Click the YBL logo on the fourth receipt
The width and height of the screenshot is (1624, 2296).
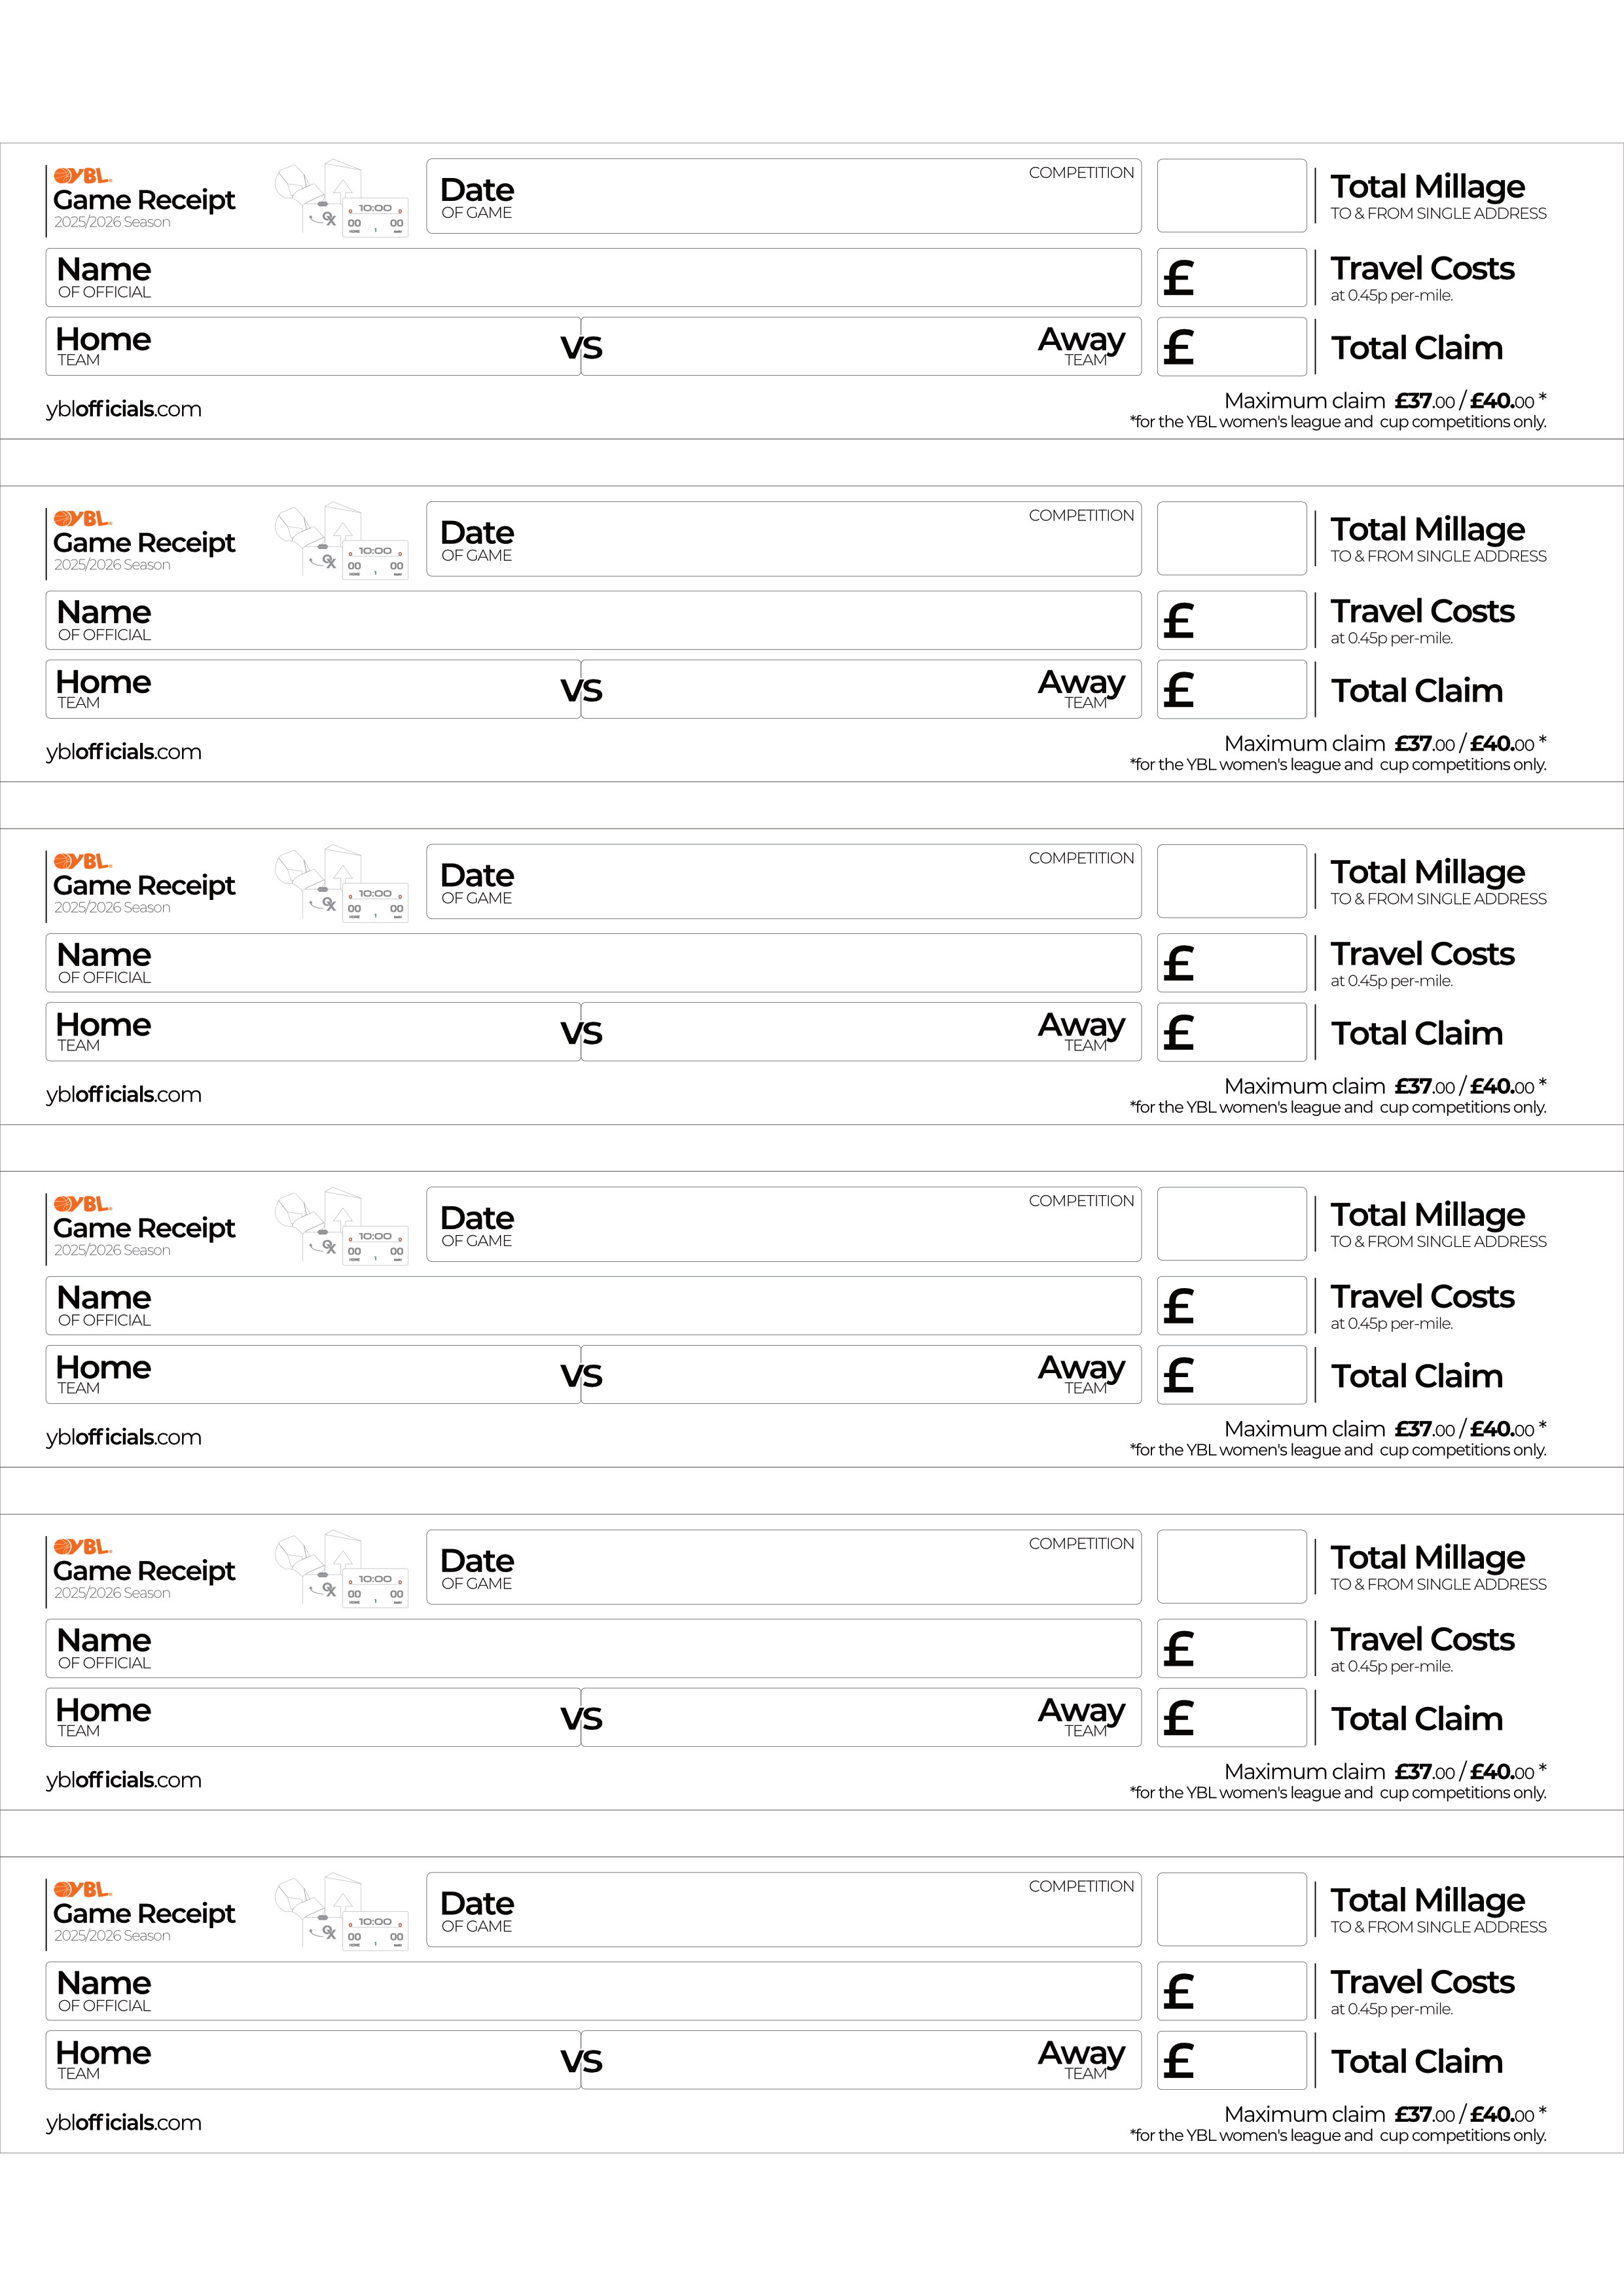[82, 1204]
